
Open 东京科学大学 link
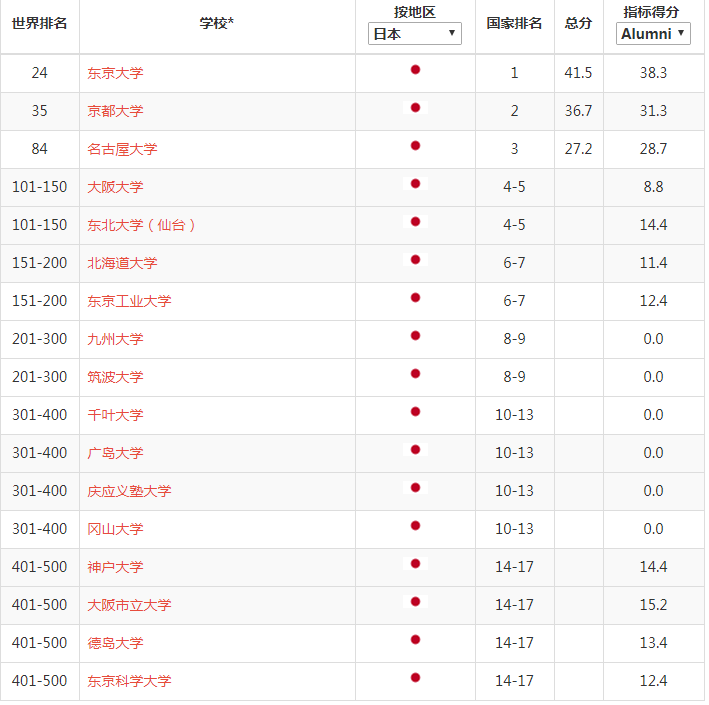click(129, 681)
